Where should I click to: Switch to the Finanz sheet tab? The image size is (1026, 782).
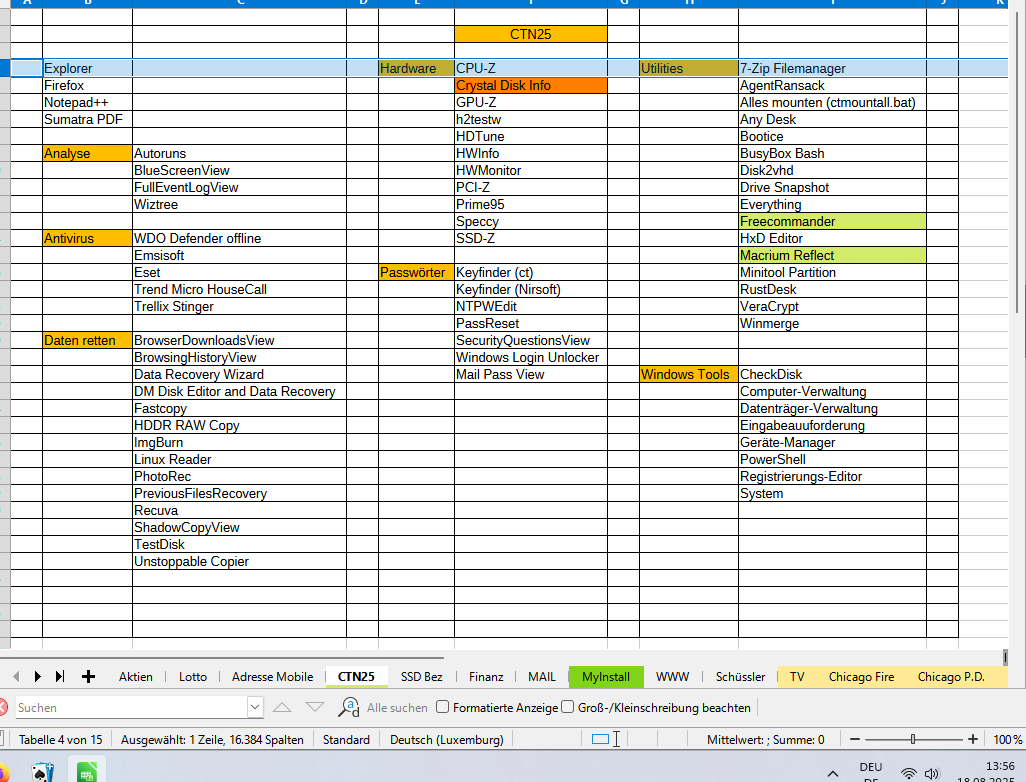[486, 677]
